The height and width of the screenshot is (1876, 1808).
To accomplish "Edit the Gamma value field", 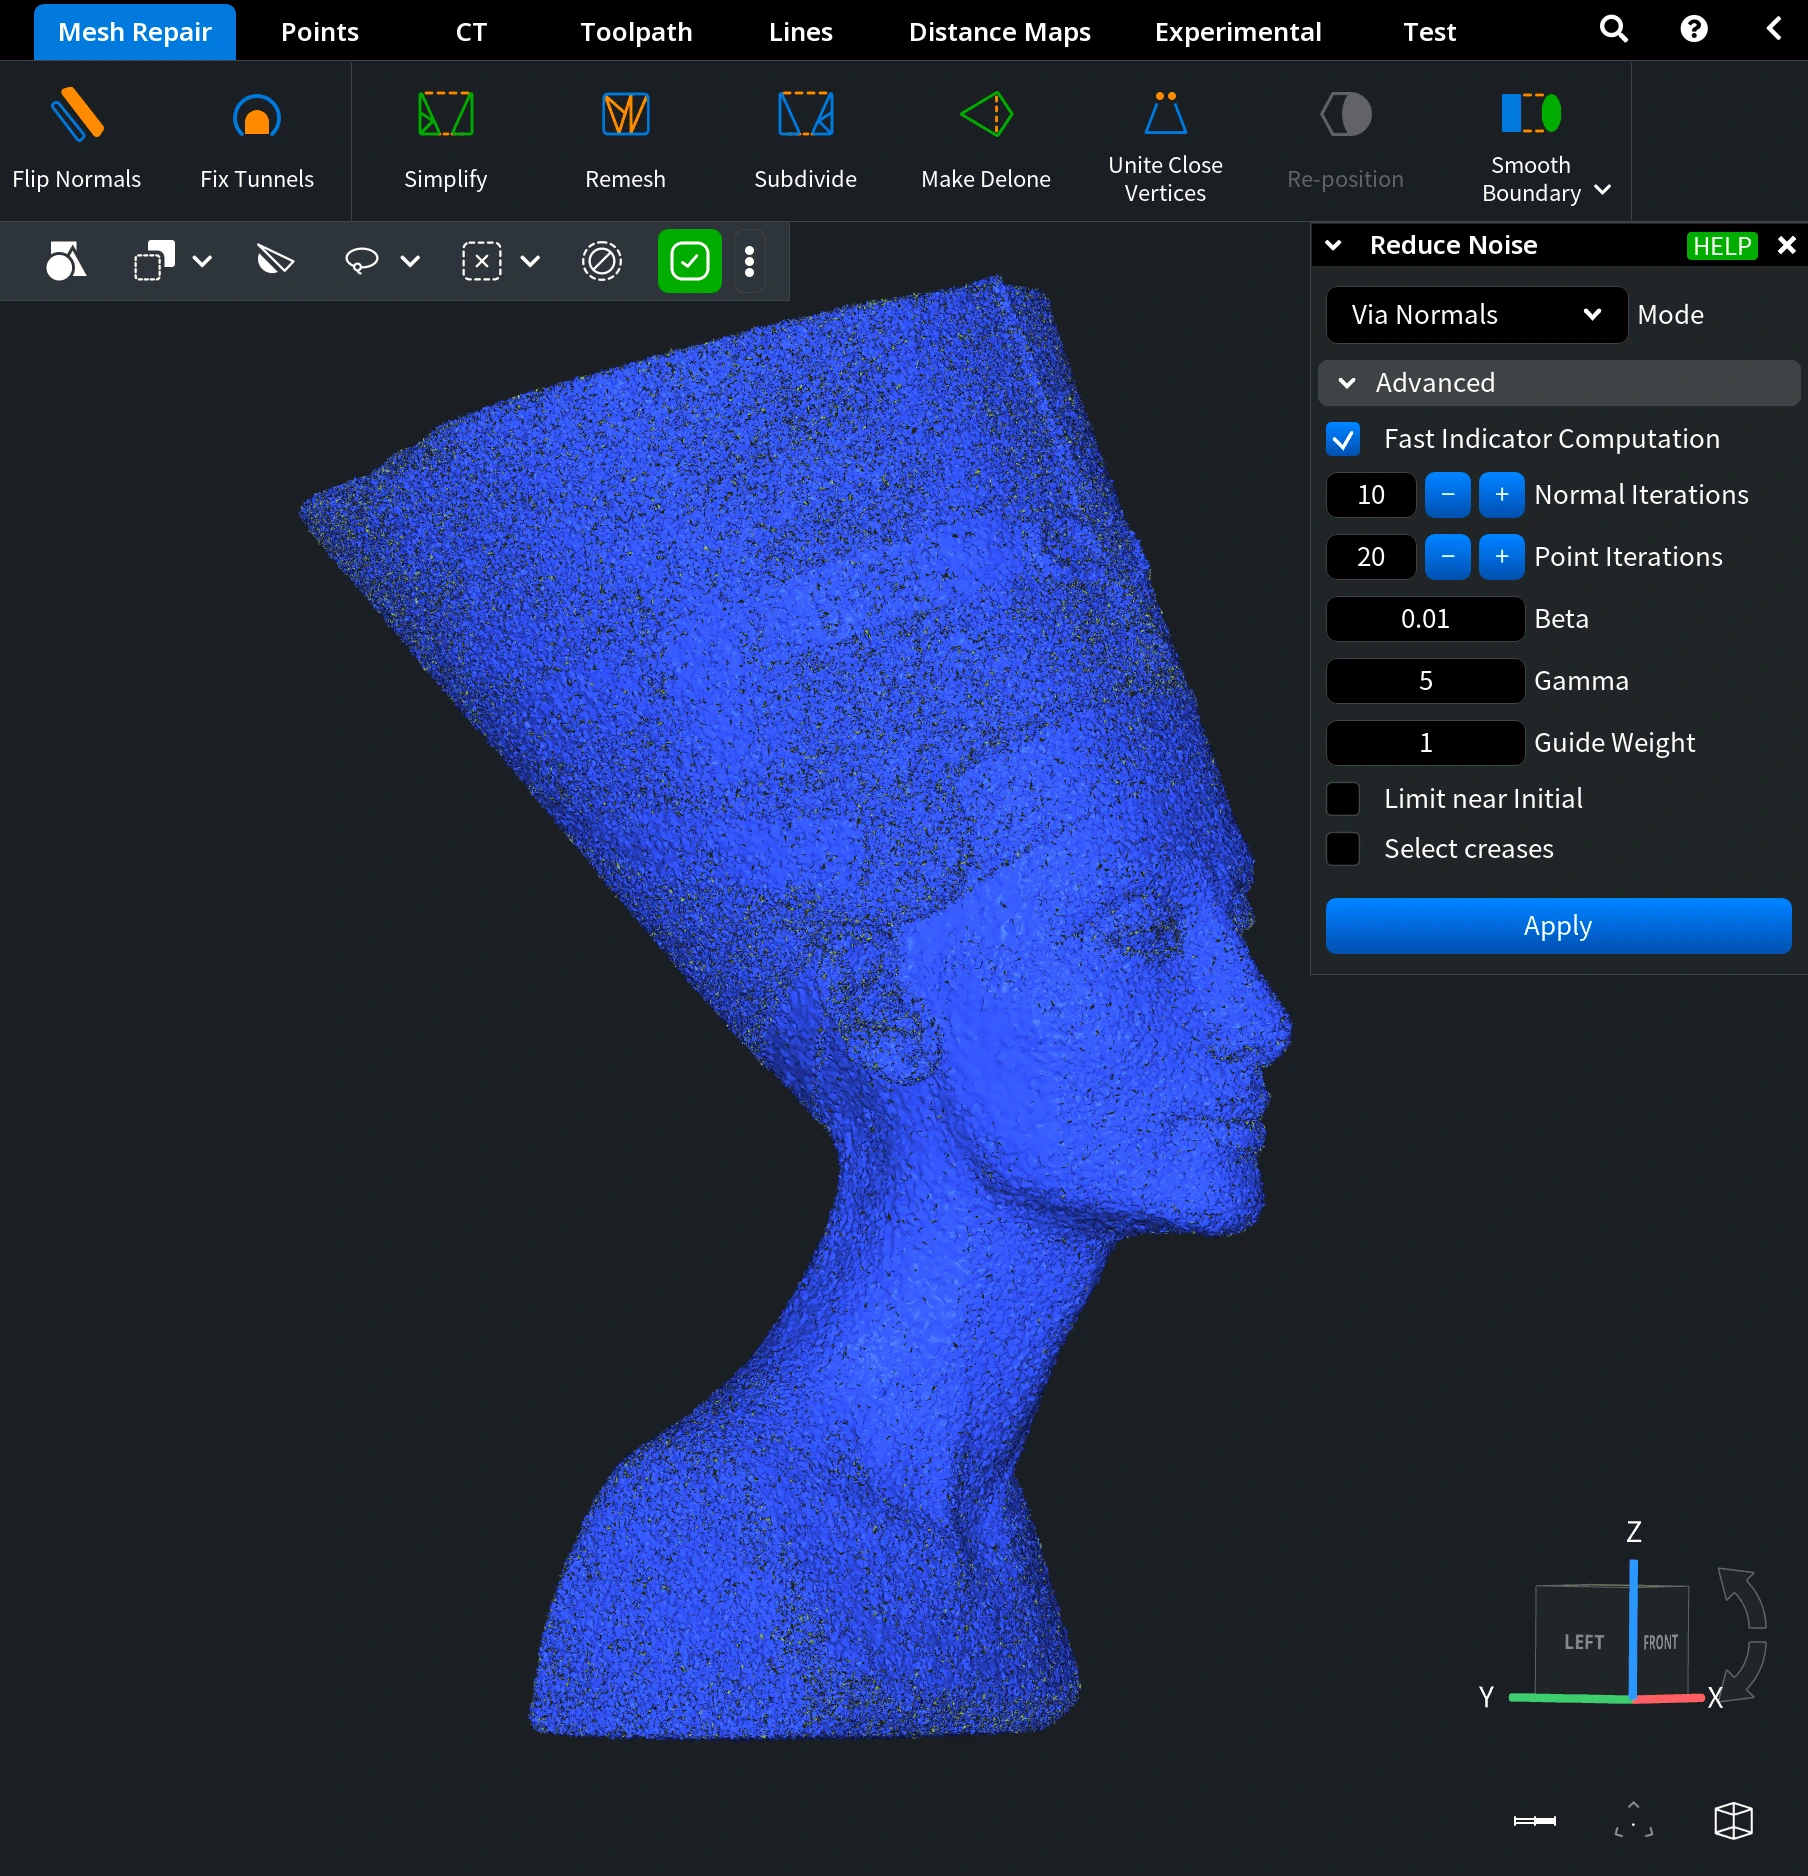I will [x=1425, y=681].
